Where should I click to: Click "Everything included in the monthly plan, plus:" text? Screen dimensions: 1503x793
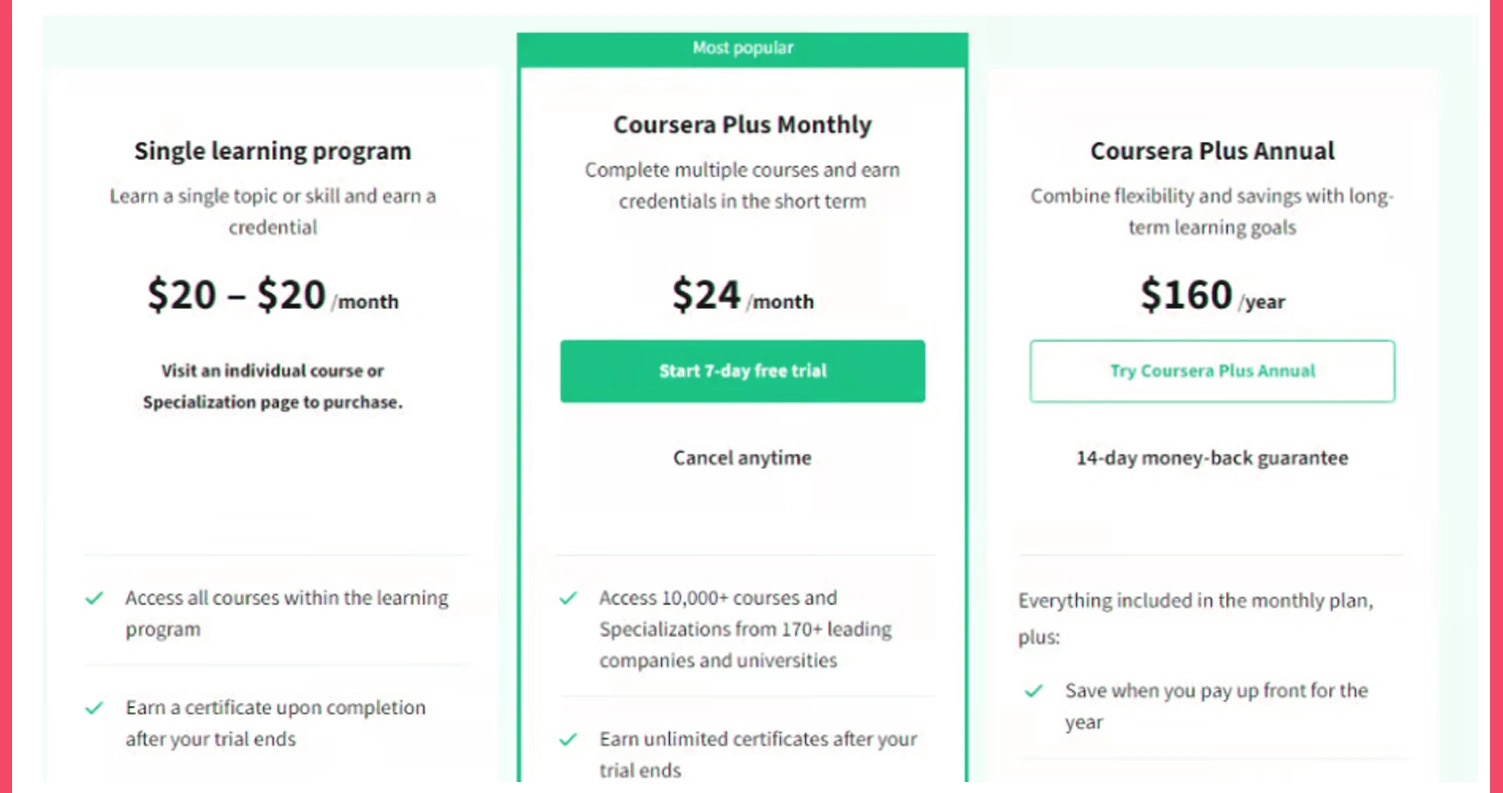1195,618
